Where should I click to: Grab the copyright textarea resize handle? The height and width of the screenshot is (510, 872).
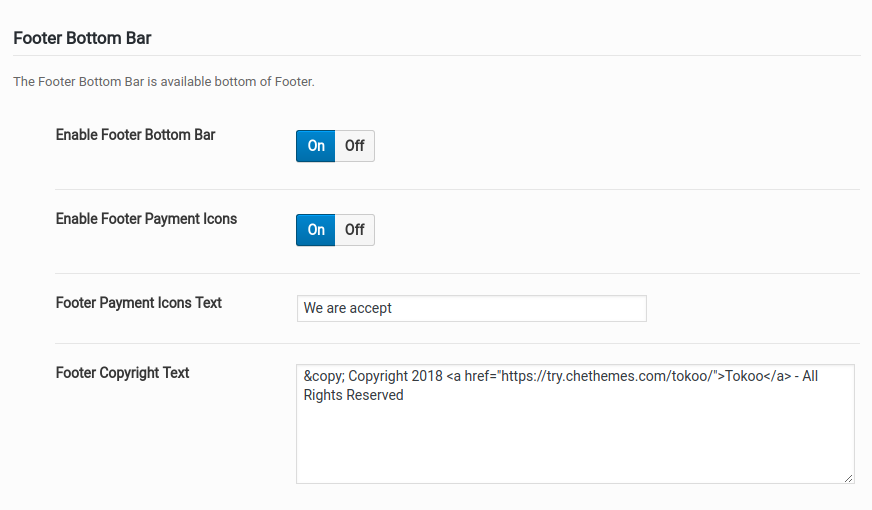tap(848, 478)
